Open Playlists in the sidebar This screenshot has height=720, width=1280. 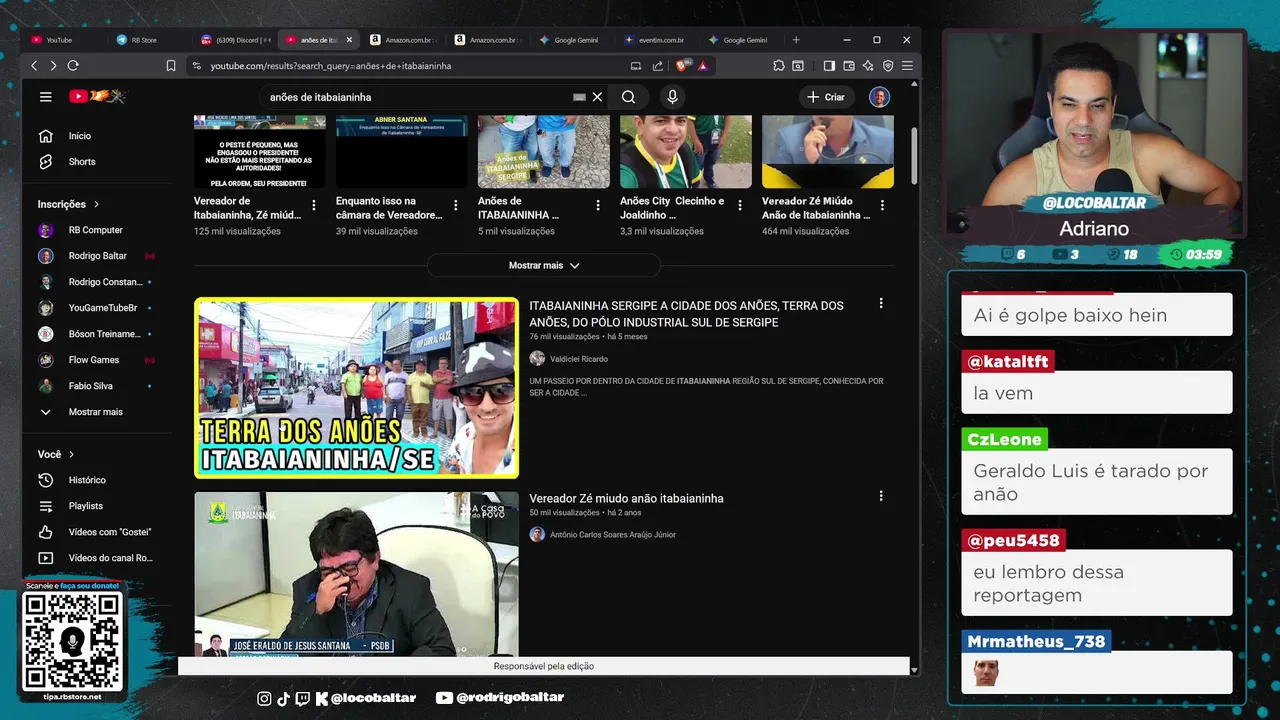96,506
